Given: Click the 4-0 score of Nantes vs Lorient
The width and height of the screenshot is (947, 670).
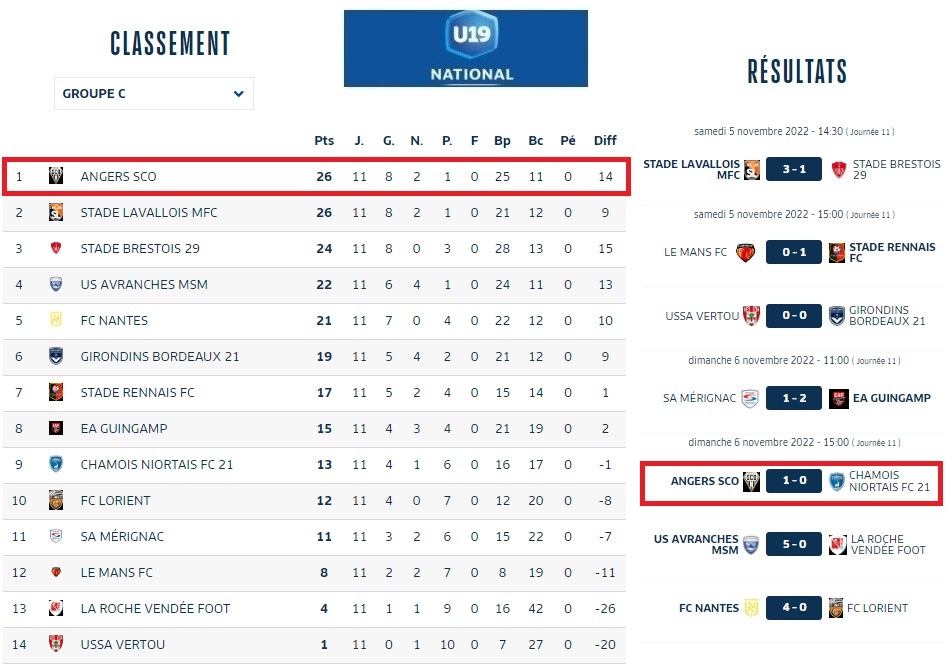Looking at the screenshot, I should pos(794,608).
